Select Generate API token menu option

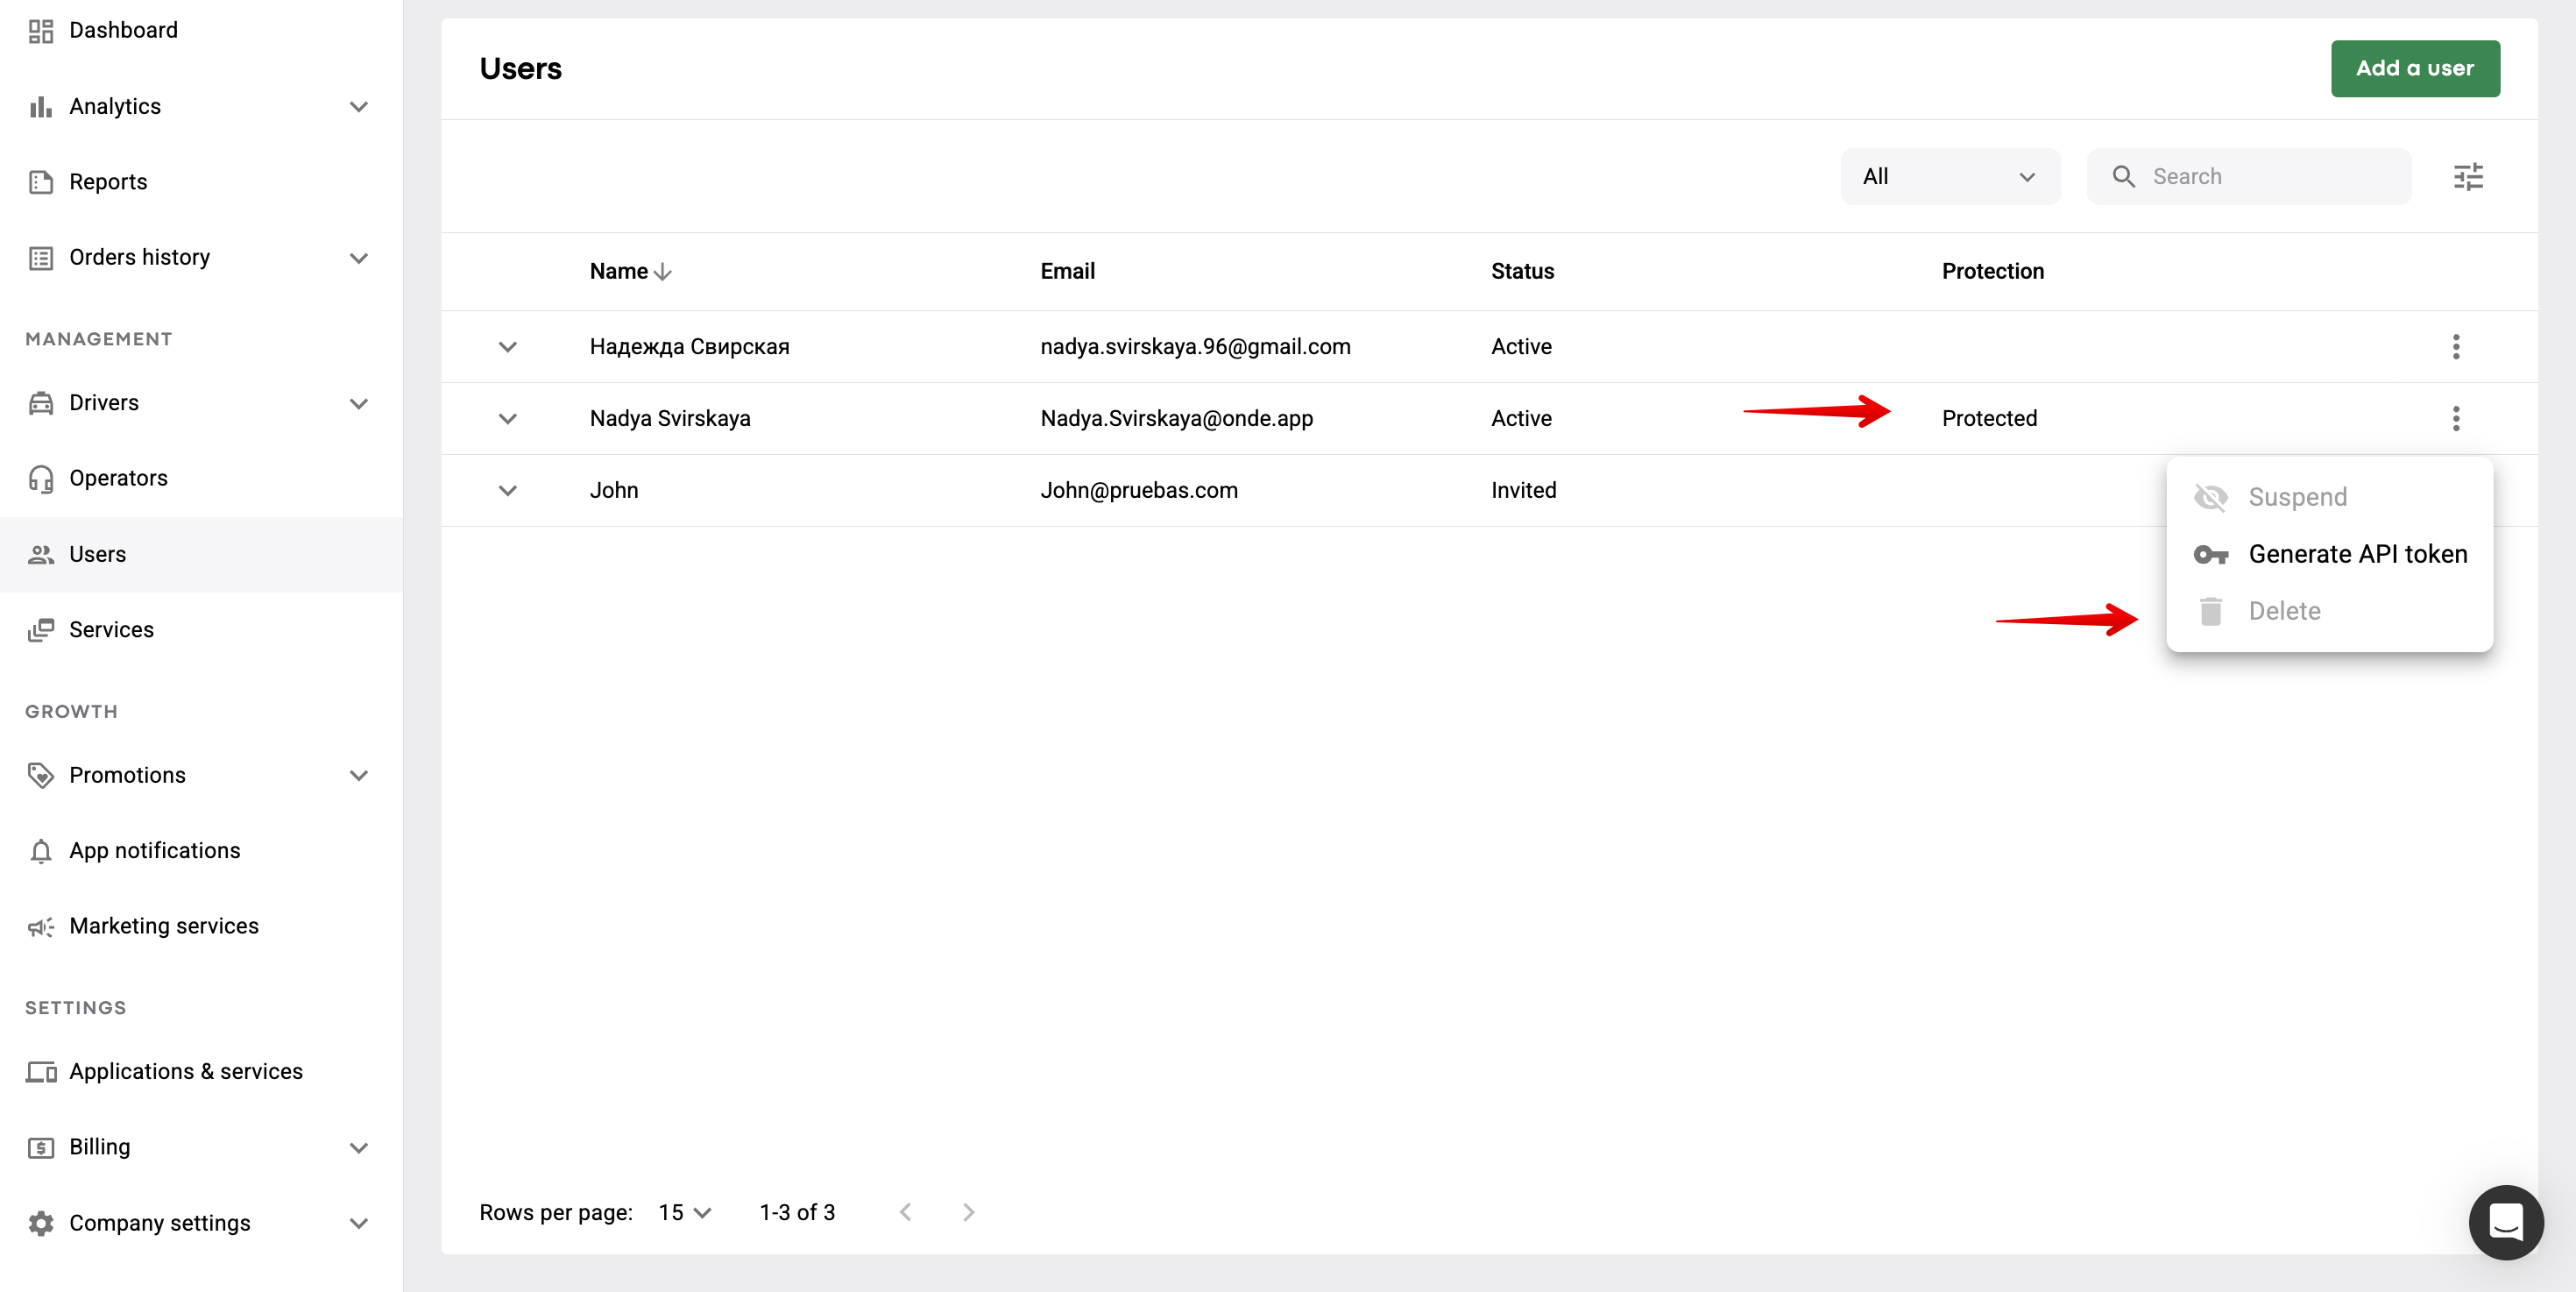tap(2356, 554)
